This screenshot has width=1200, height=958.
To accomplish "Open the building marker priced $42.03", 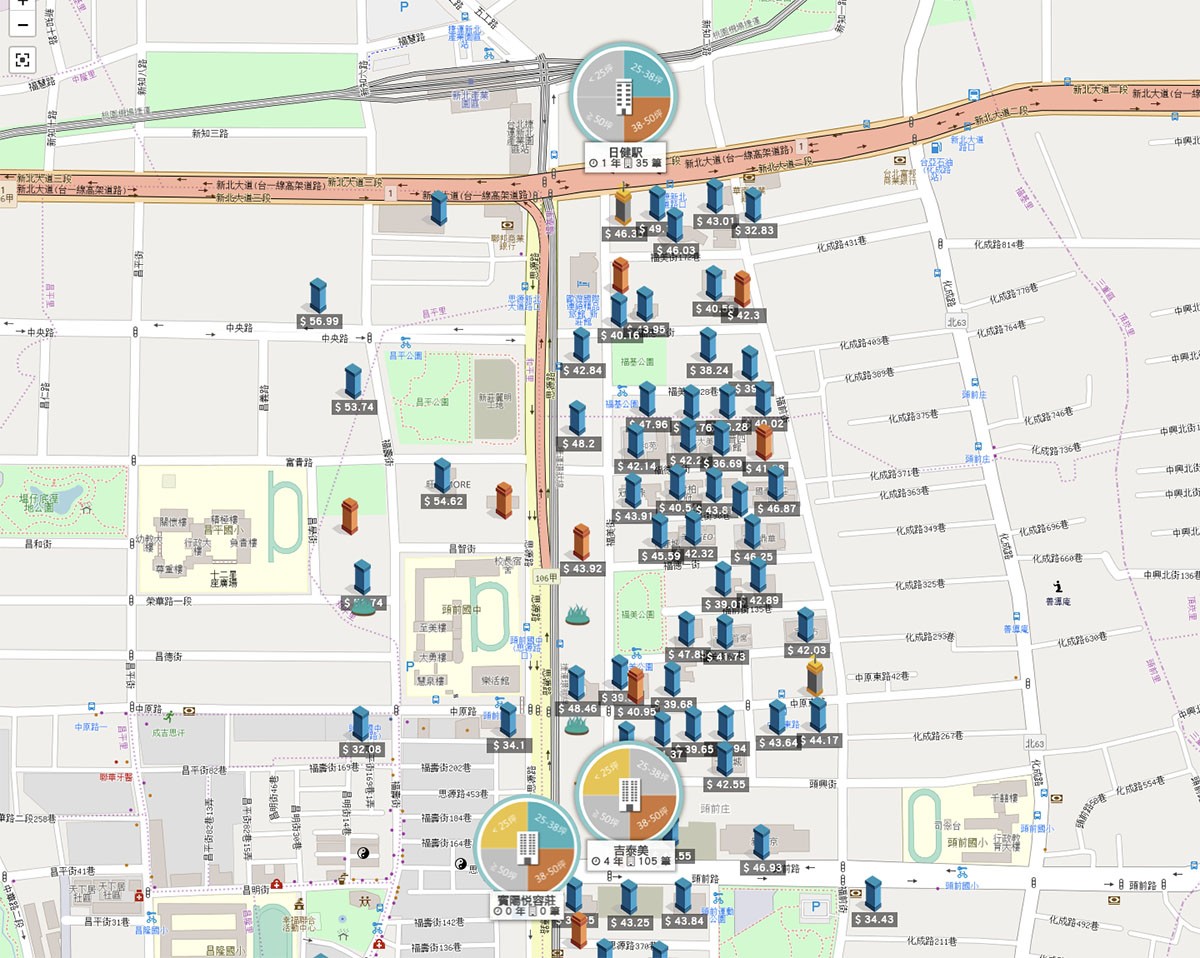I will 806,626.
